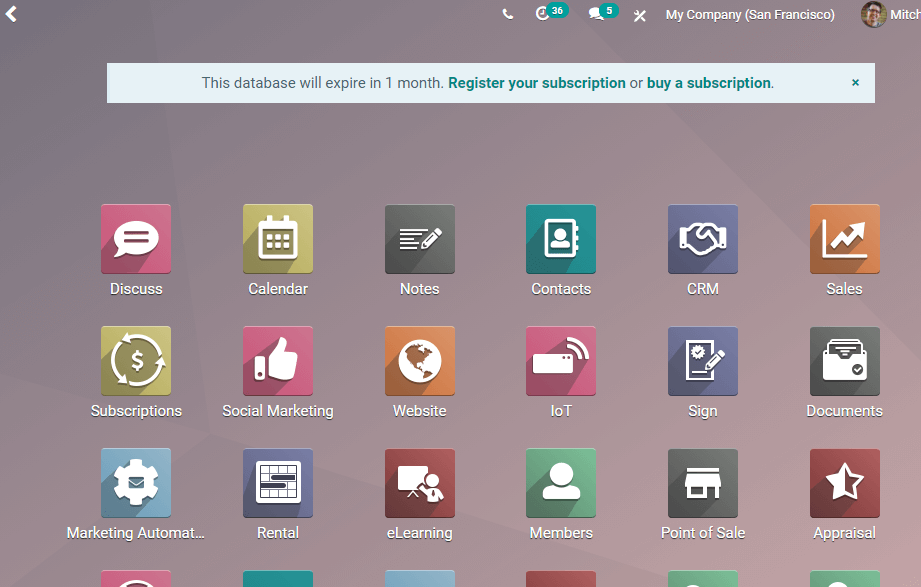Open the Website app
The height and width of the screenshot is (587, 921).
pyautogui.click(x=419, y=361)
